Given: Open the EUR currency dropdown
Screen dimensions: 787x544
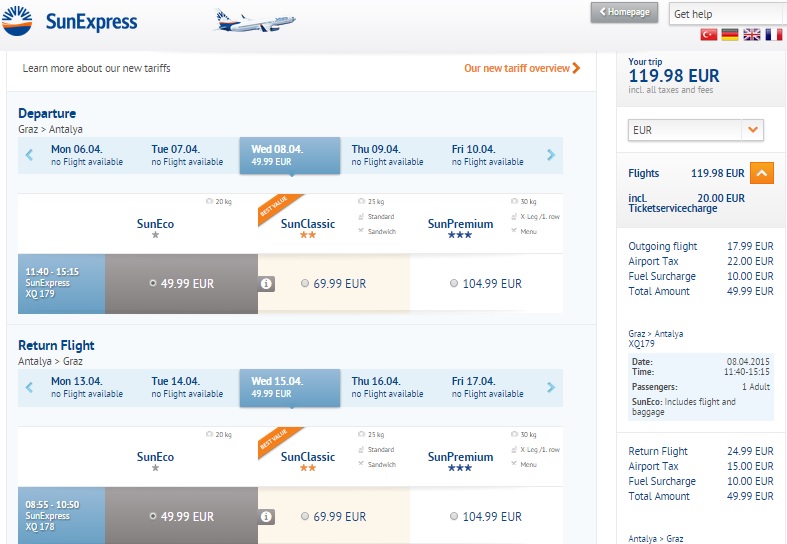Looking at the screenshot, I should click(752, 130).
